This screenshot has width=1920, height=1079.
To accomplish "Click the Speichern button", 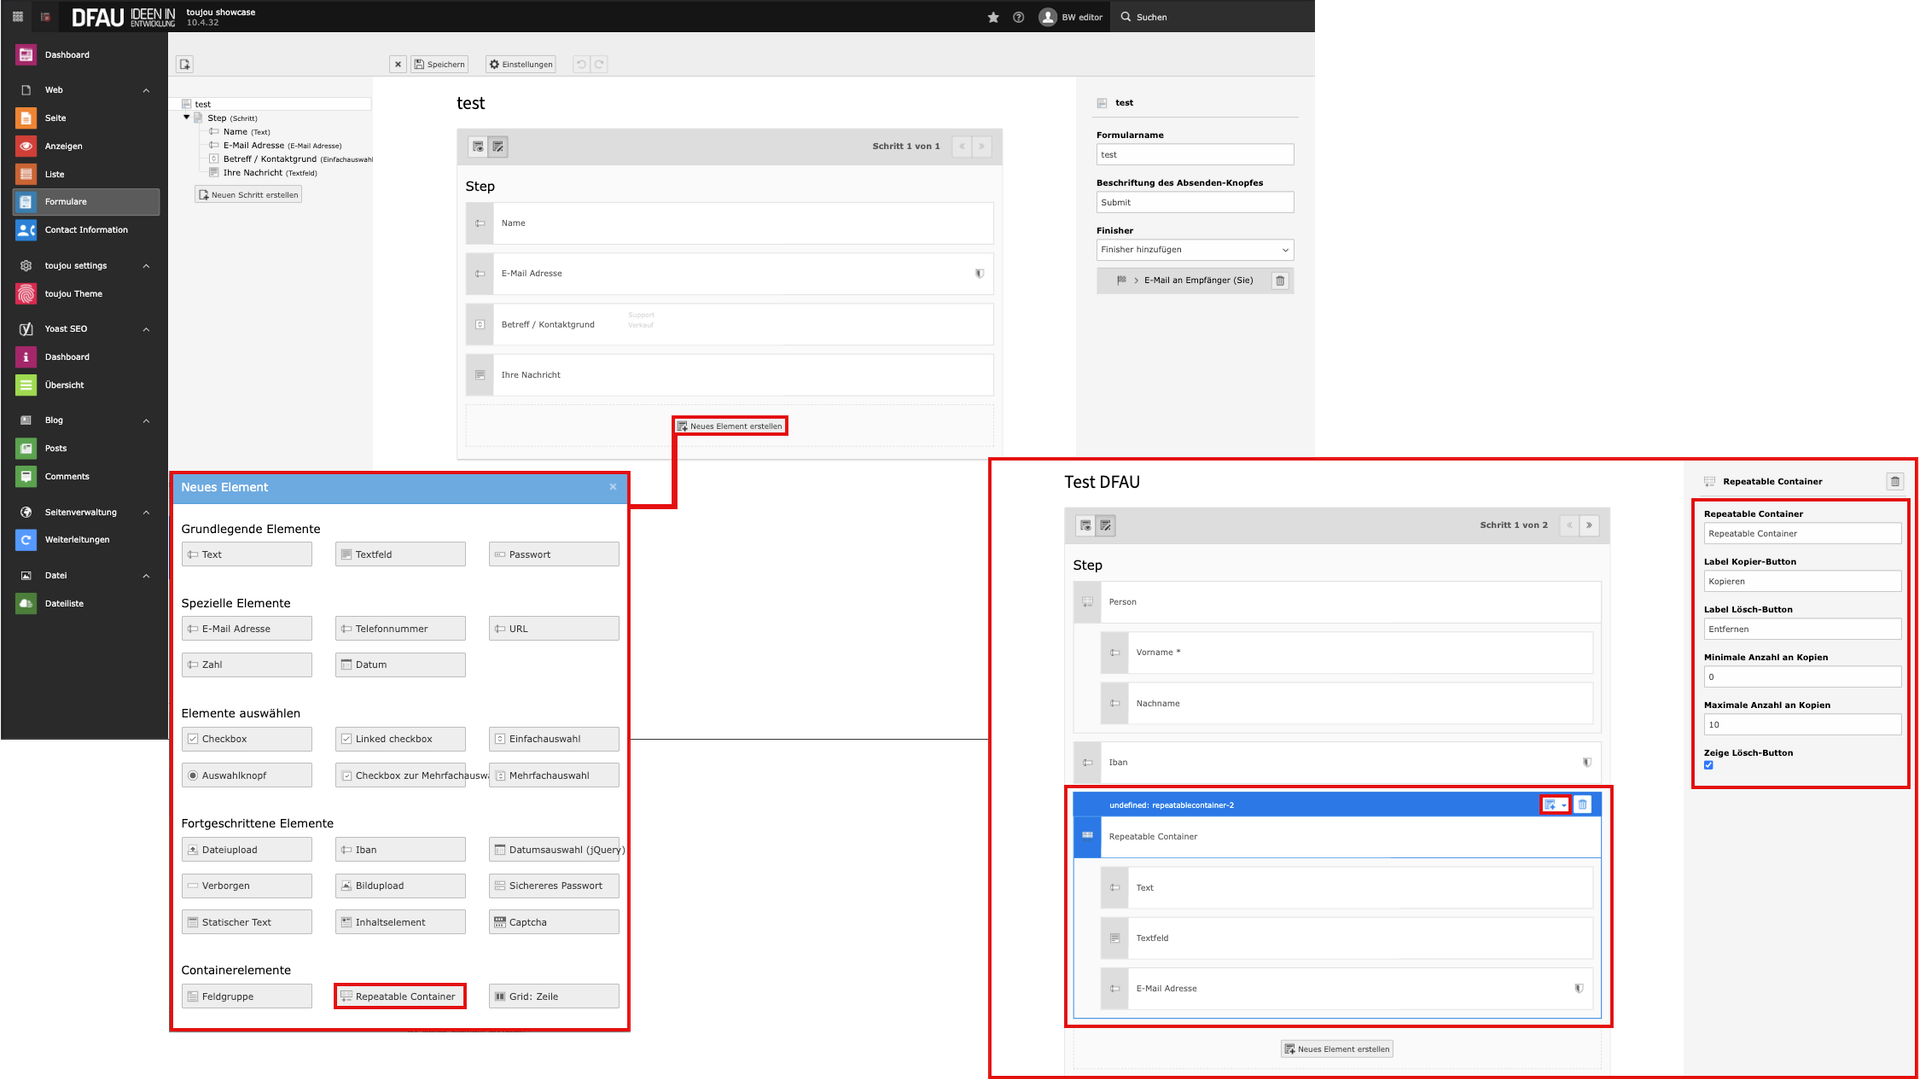I will click(x=439, y=64).
